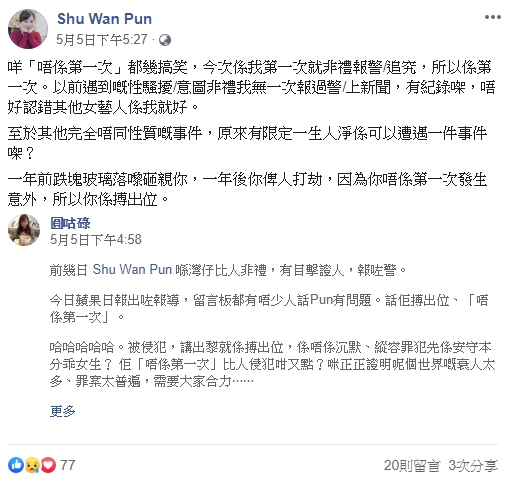Open 圓咕碌's profile picture in shared post

tap(24, 230)
